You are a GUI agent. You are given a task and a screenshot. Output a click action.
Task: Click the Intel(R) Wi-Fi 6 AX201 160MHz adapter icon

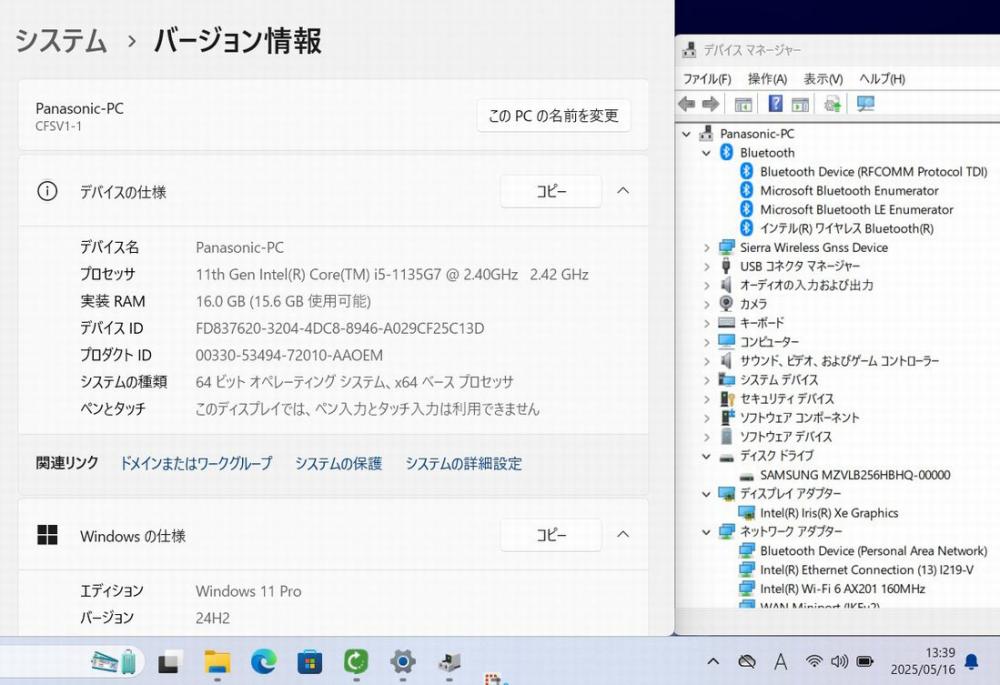click(746, 588)
